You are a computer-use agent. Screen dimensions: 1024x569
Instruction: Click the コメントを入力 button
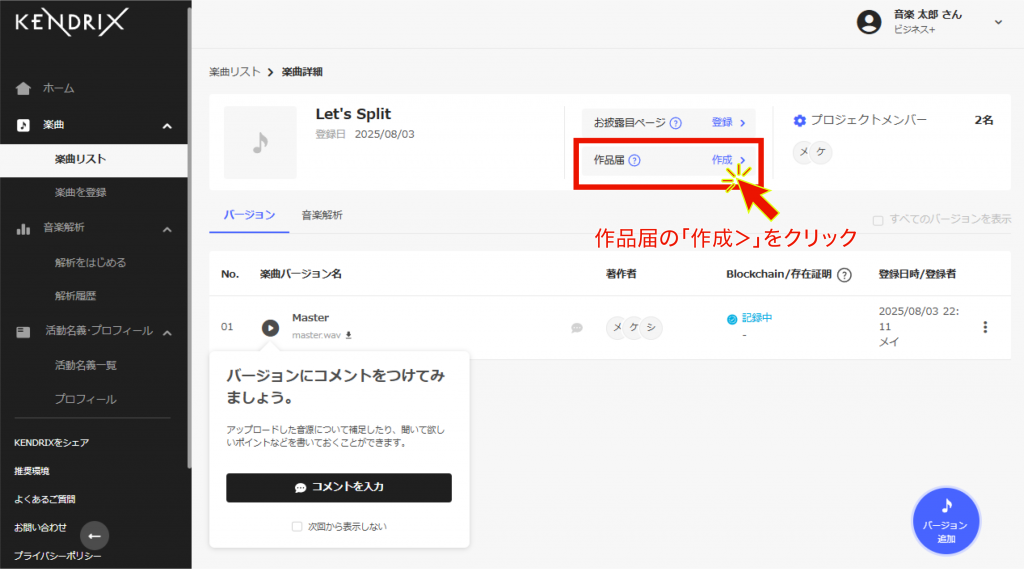[339, 487]
